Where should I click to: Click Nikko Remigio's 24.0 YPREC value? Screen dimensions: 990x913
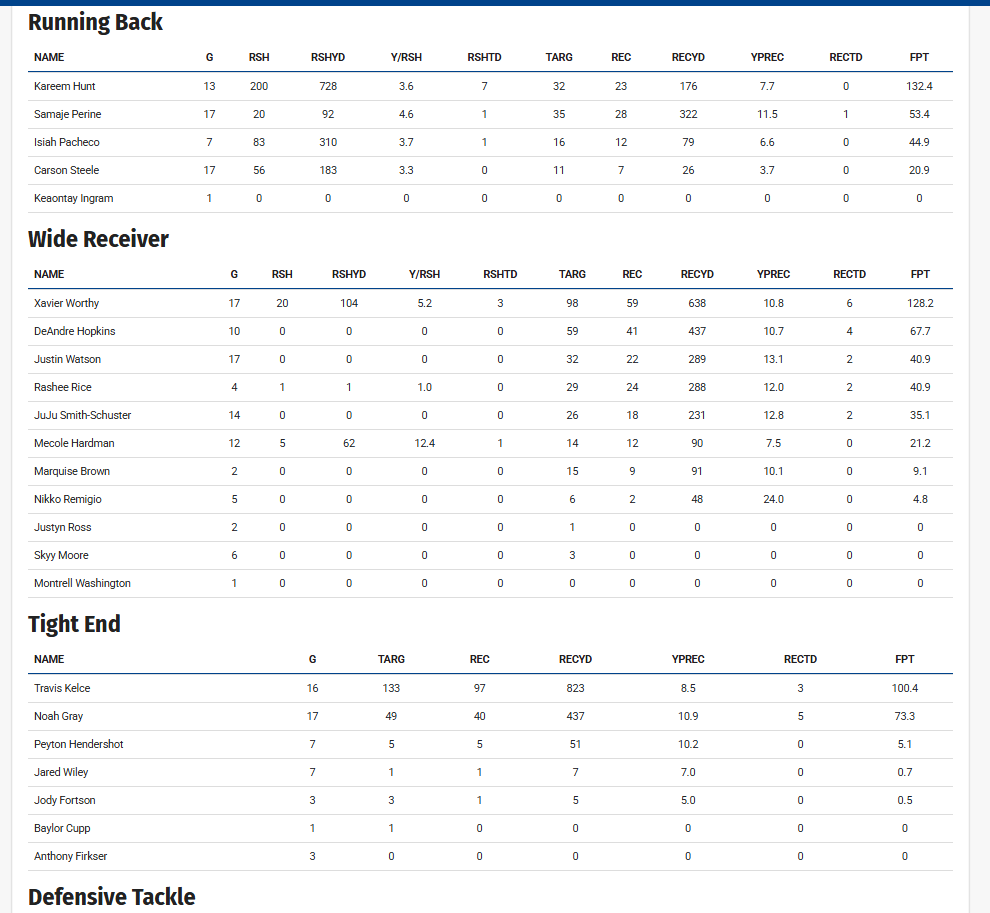tap(773, 499)
